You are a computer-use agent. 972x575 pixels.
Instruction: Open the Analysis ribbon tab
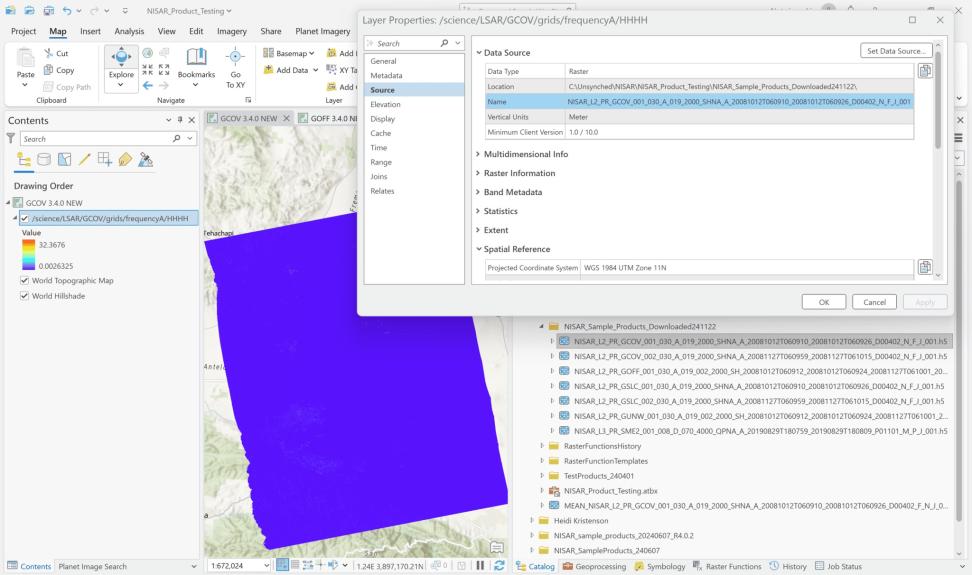pos(129,31)
